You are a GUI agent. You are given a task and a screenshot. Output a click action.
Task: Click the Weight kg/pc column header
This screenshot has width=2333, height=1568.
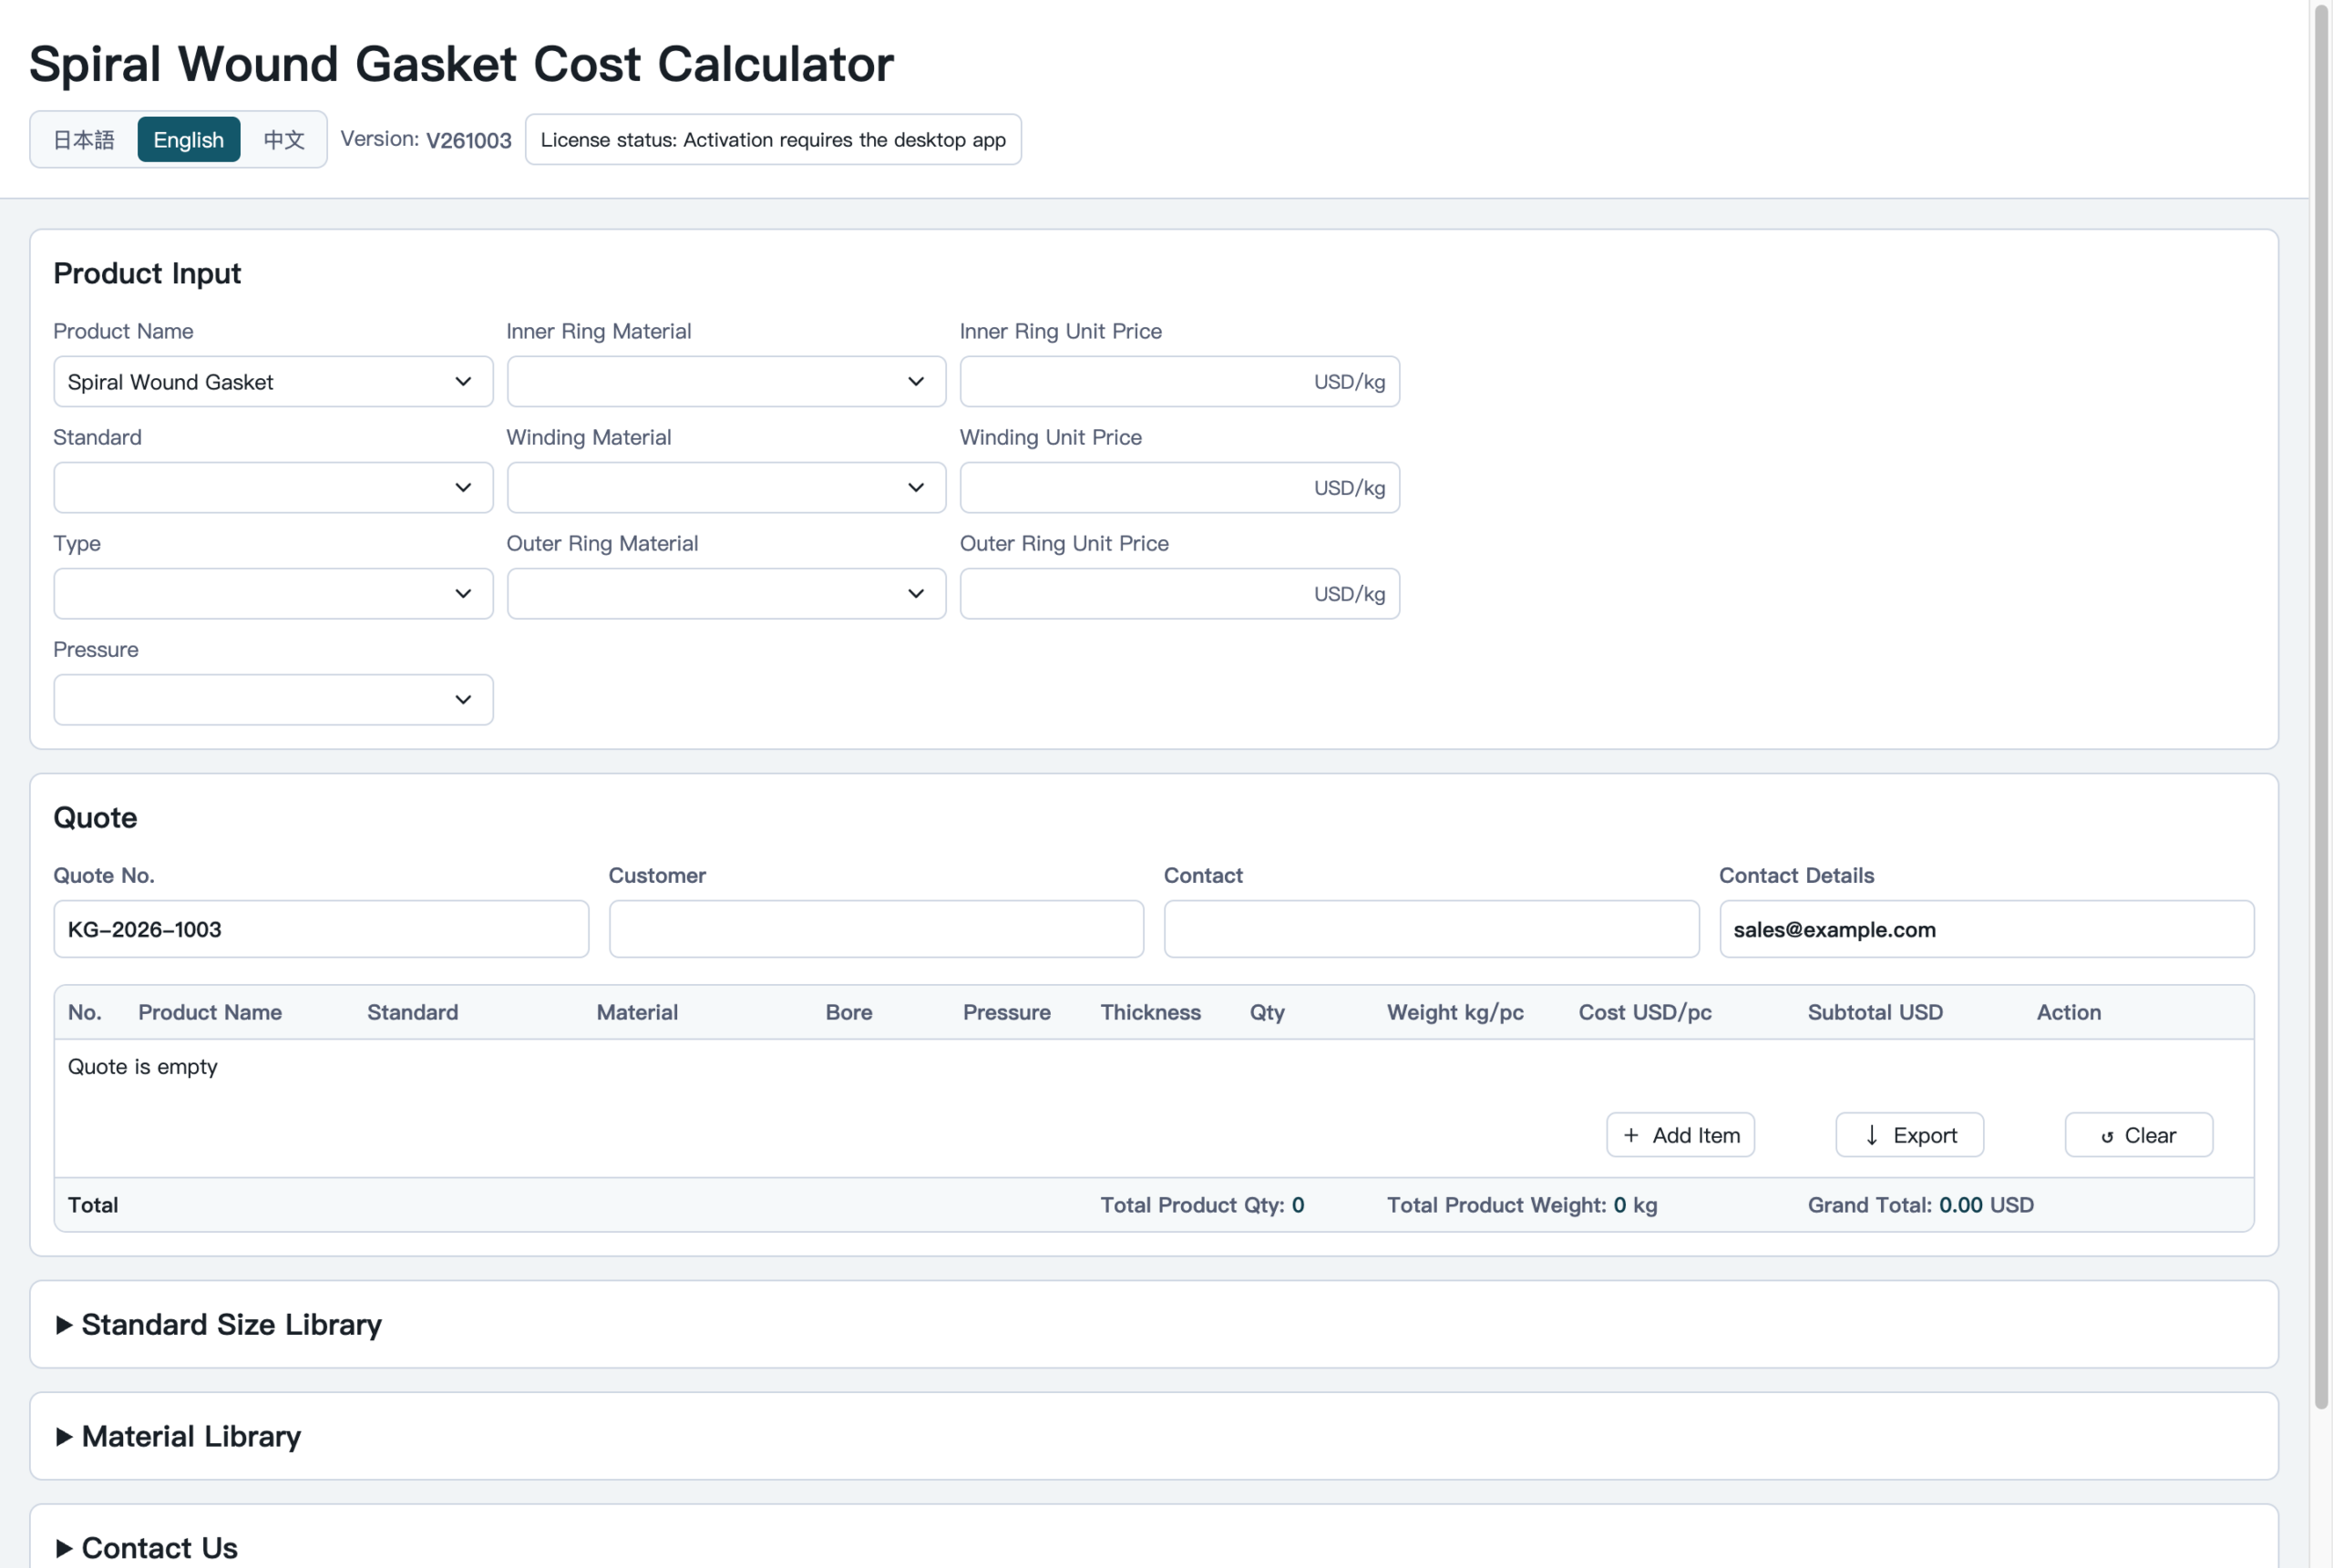coord(1455,1012)
